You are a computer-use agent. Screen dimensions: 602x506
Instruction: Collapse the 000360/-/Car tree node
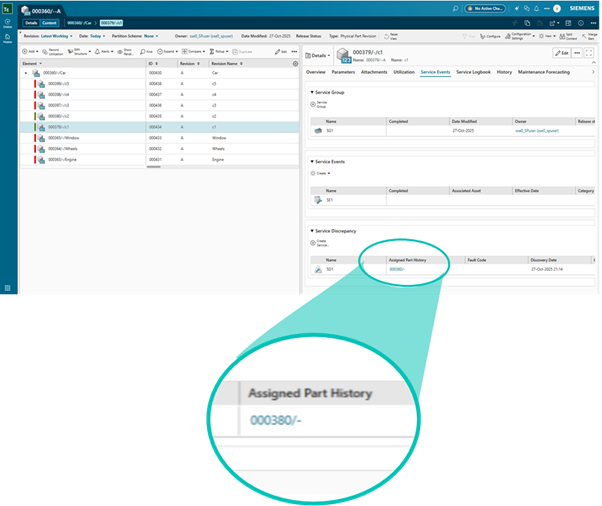(x=27, y=73)
